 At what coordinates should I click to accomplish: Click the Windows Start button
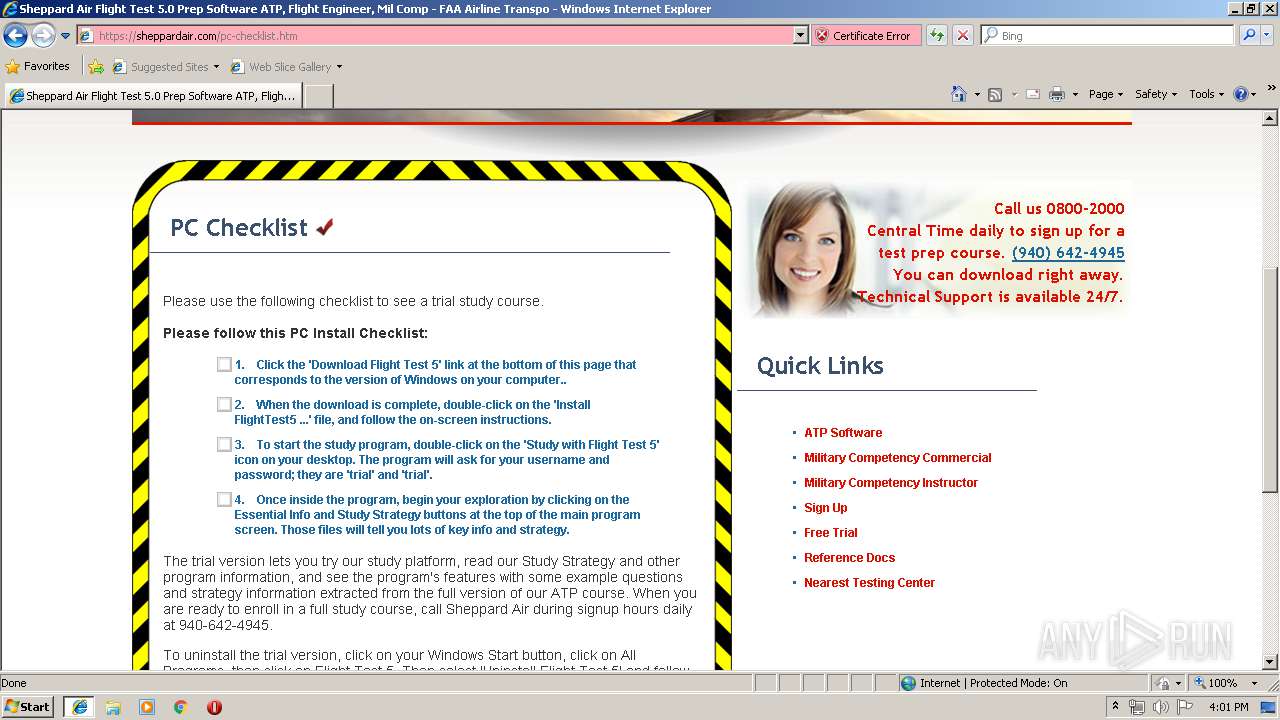28,707
